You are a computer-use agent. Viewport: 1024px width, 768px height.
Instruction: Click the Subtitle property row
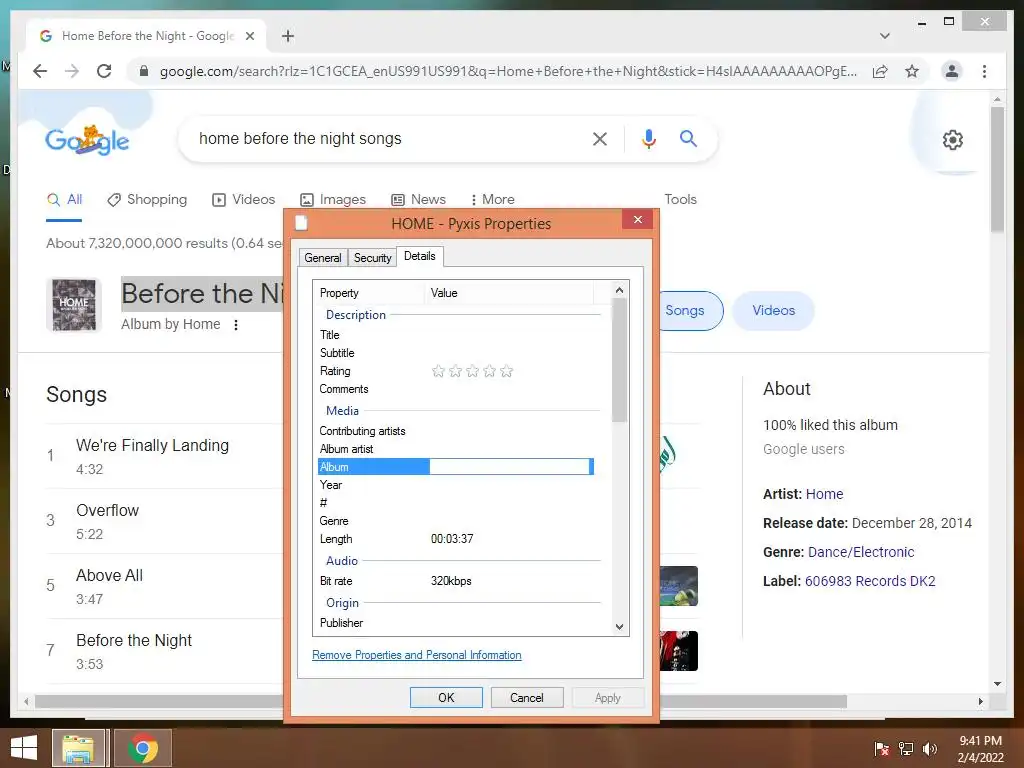[x=455, y=353]
